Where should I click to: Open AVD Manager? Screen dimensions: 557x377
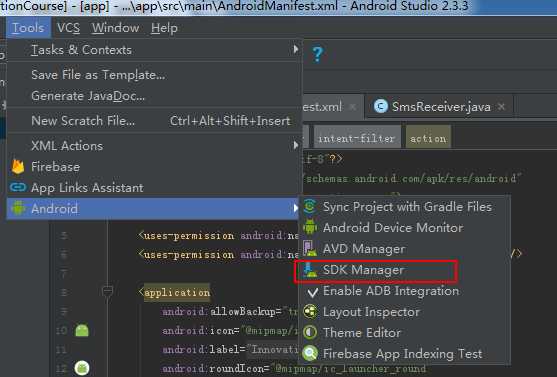[x=405, y=249]
